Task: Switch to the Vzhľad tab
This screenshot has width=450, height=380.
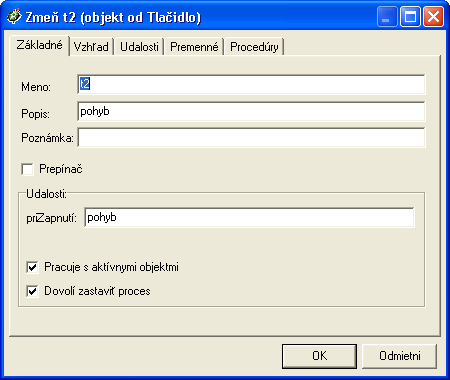Action: (91, 47)
